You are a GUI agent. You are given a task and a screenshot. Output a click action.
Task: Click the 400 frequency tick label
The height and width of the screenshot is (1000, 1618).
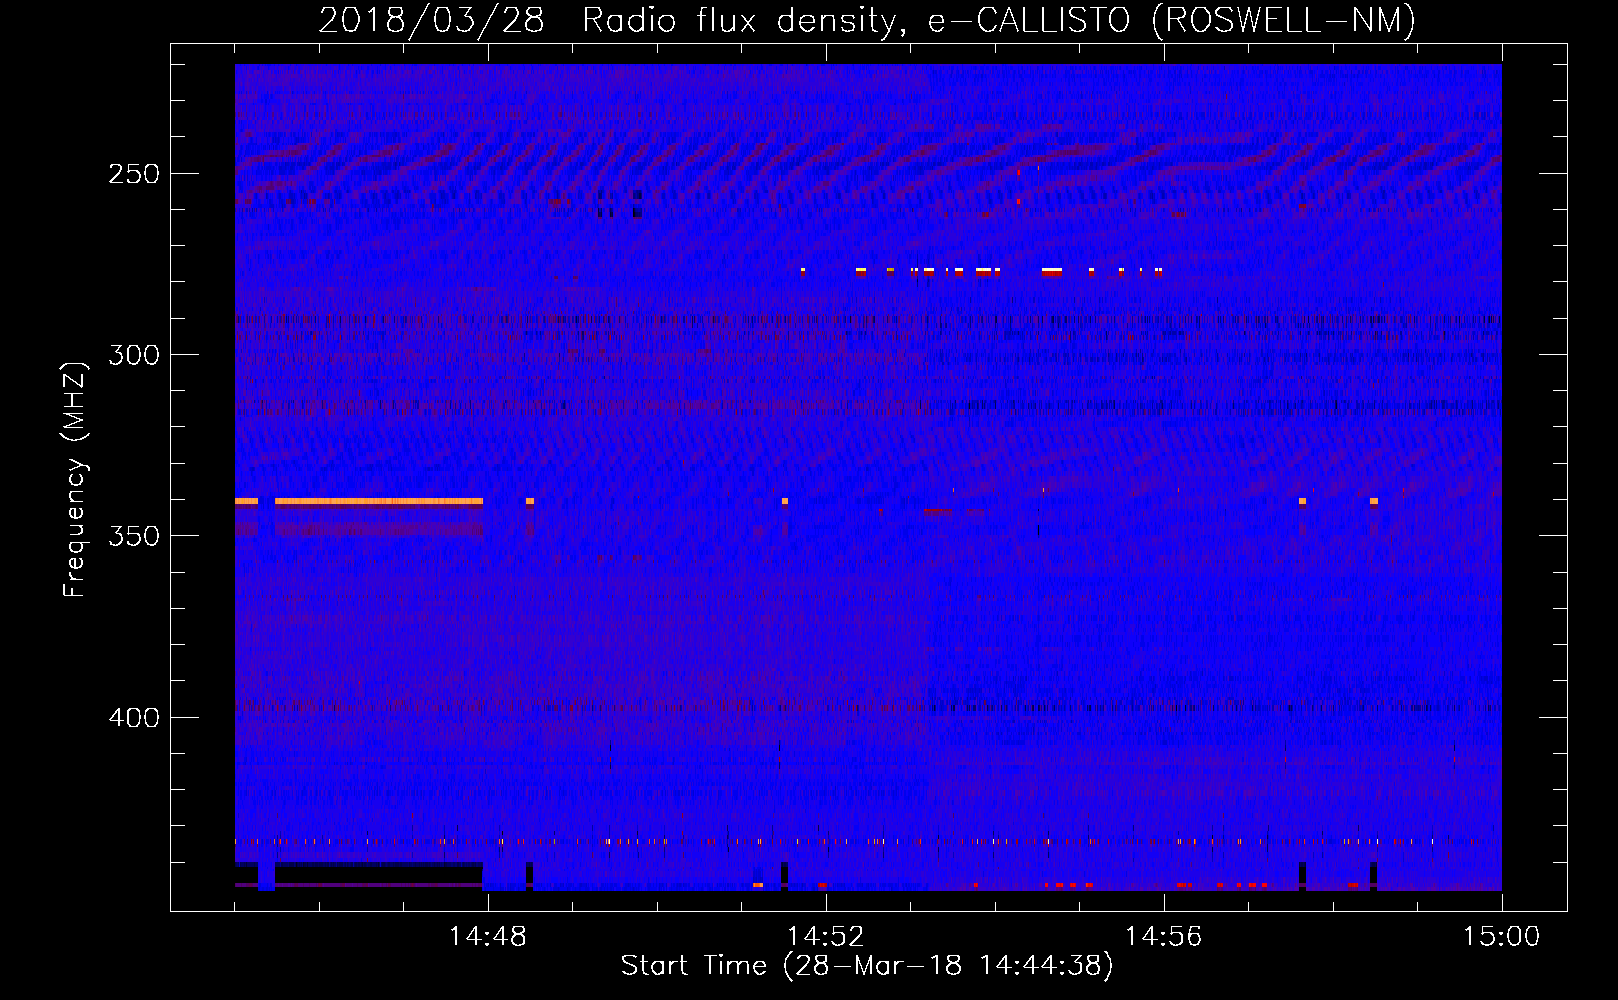point(134,718)
